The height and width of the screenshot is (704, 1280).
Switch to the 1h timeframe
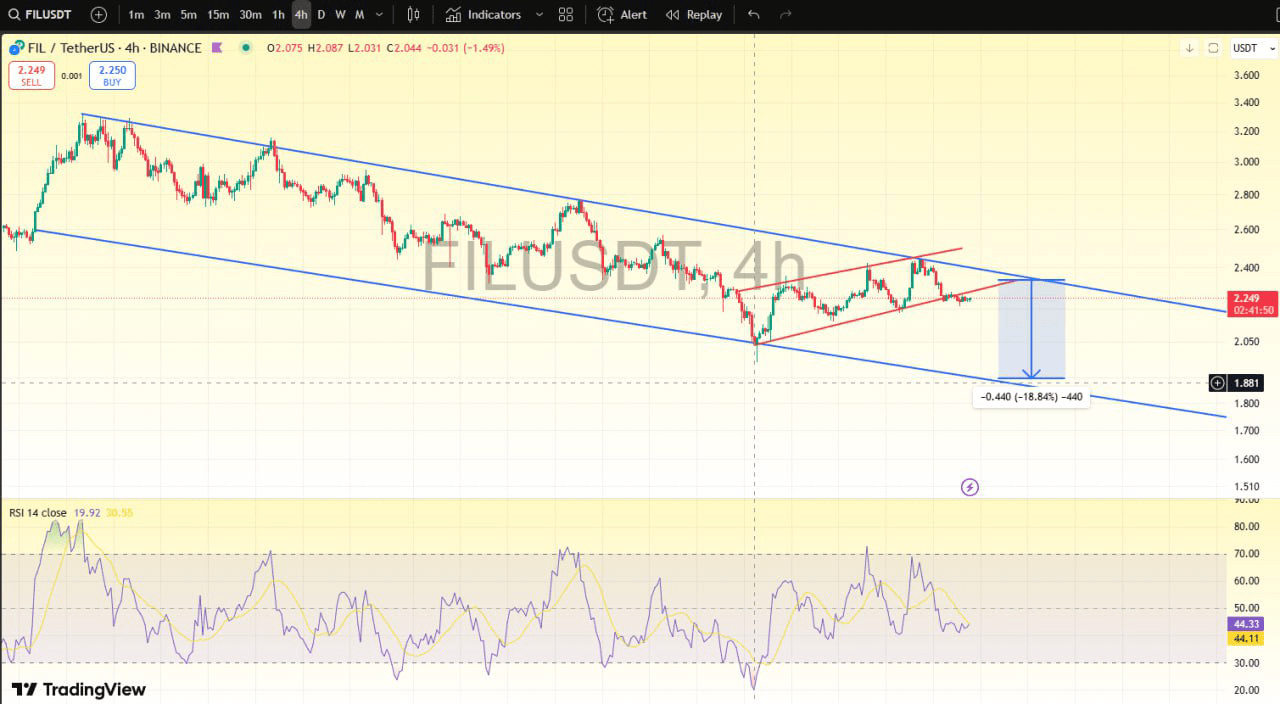pyautogui.click(x=279, y=15)
